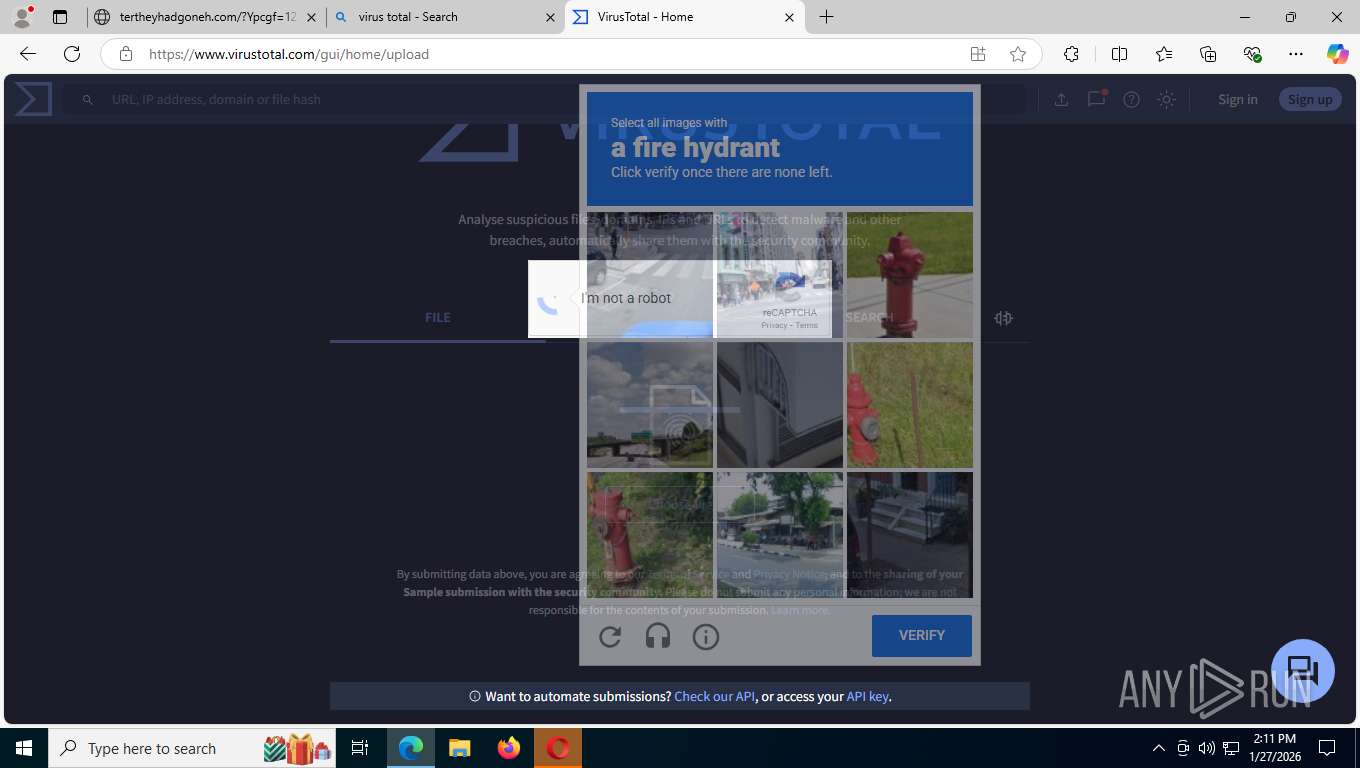Open Browser essentials heart icon

coord(1252,54)
